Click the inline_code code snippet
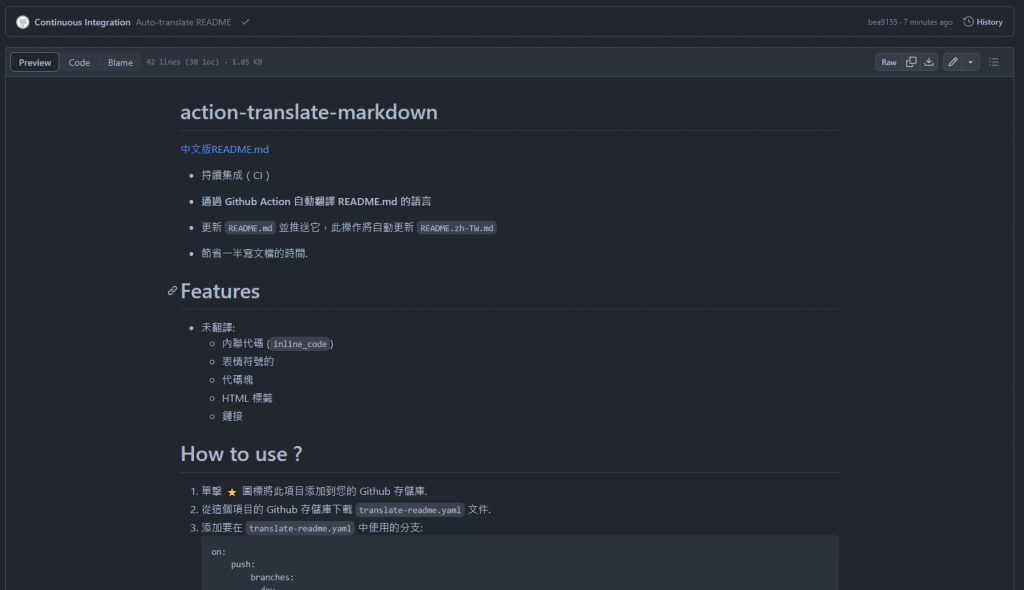The width and height of the screenshot is (1024, 590). point(300,344)
